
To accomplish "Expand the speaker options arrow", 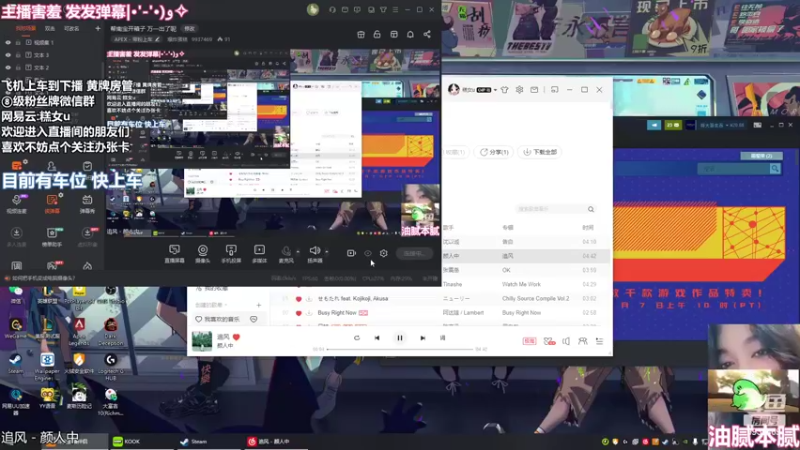I will pyautogui.click(x=327, y=252).
